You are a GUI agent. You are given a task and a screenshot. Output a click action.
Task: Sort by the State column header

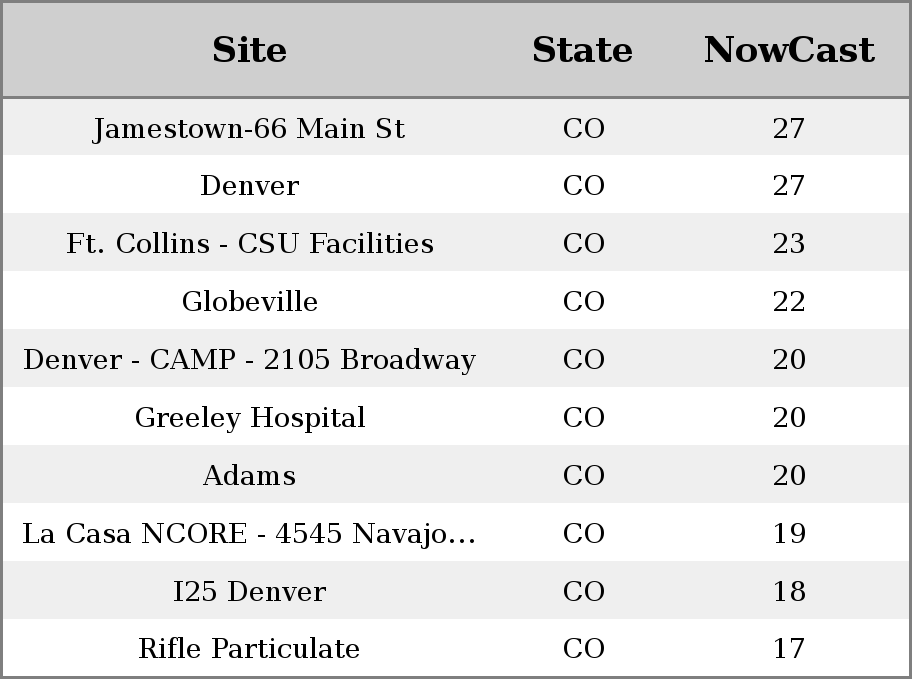pyautogui.click(x=583, y=50)
